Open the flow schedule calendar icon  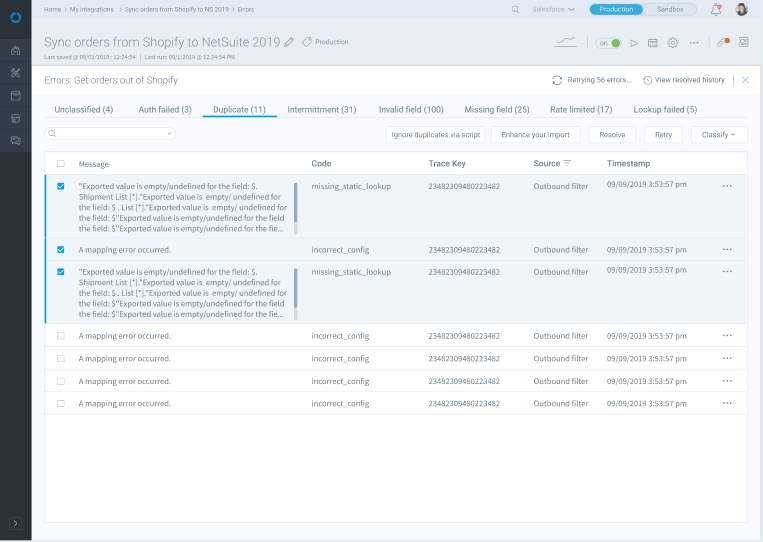click(652, 43)
